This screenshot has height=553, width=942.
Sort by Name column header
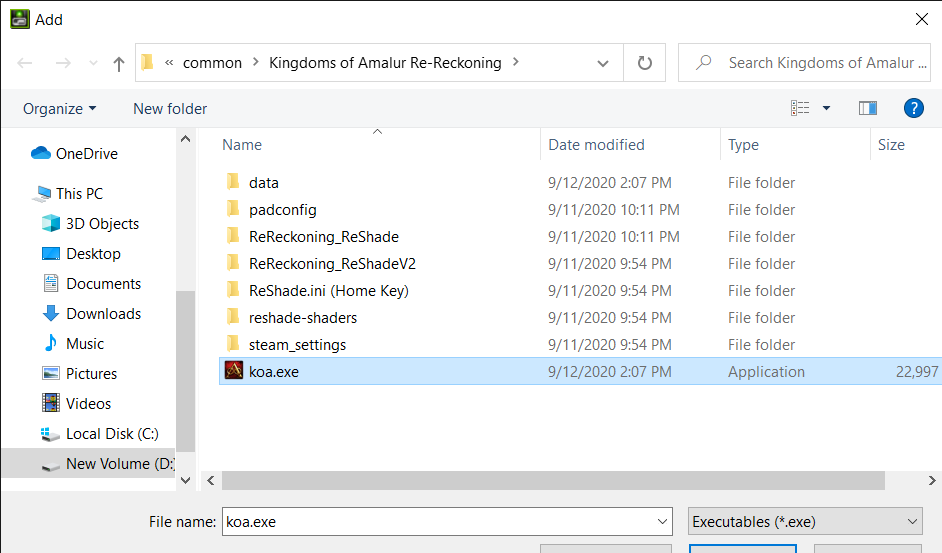click(242, 145)
